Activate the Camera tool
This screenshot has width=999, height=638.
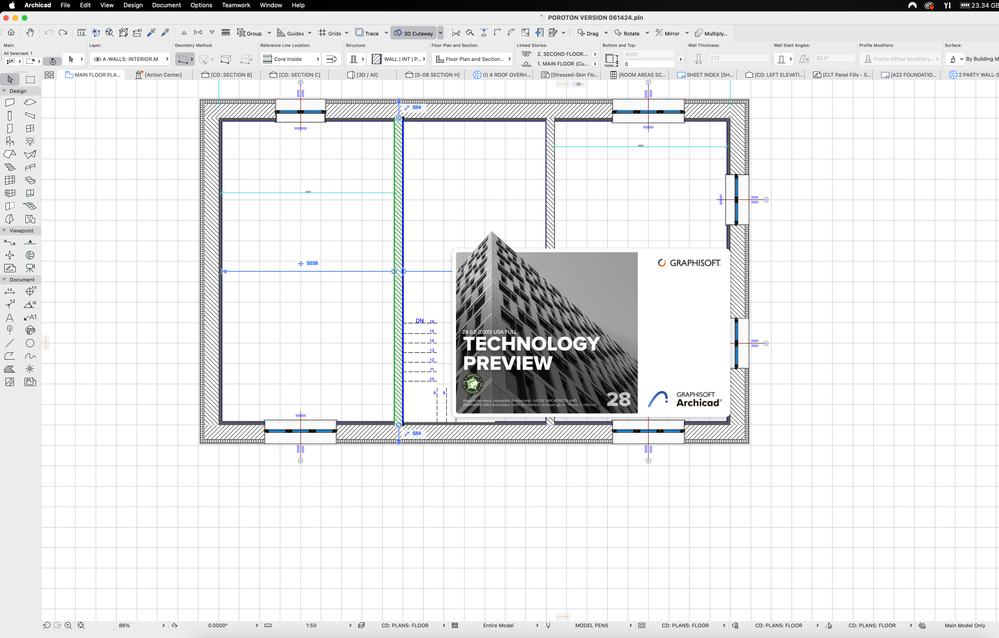click(x=30, y=268)
